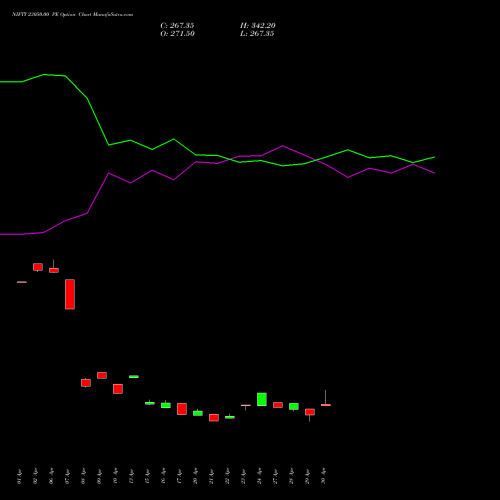Screen dimensions: 500x500
Task: Click the 27 Apr date label
Action: [275, 477]
